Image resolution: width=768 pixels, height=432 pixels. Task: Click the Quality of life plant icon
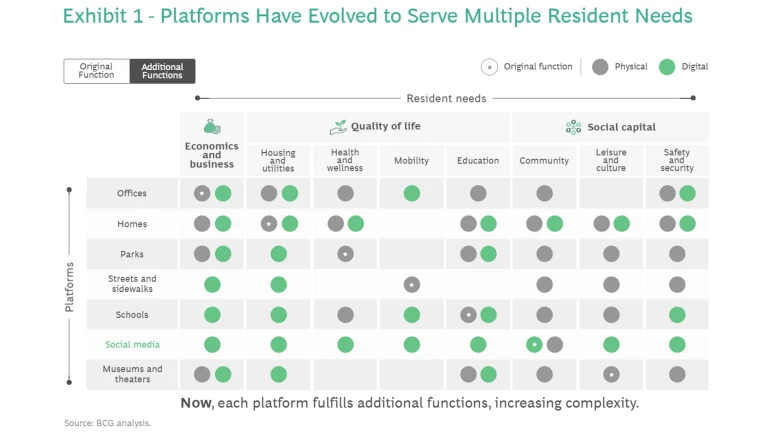[x=340, y=127]
